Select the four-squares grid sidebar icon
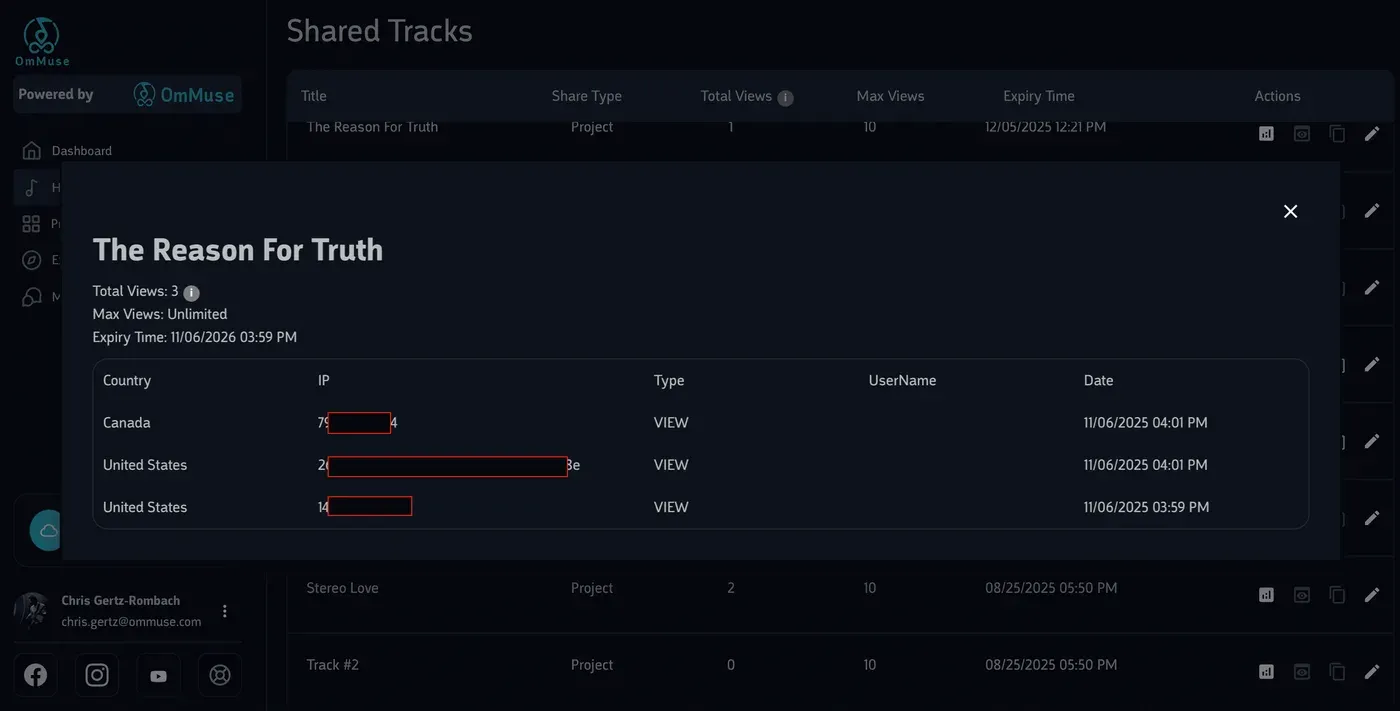Screen dimensions: 1400x711 pos(32,224)
